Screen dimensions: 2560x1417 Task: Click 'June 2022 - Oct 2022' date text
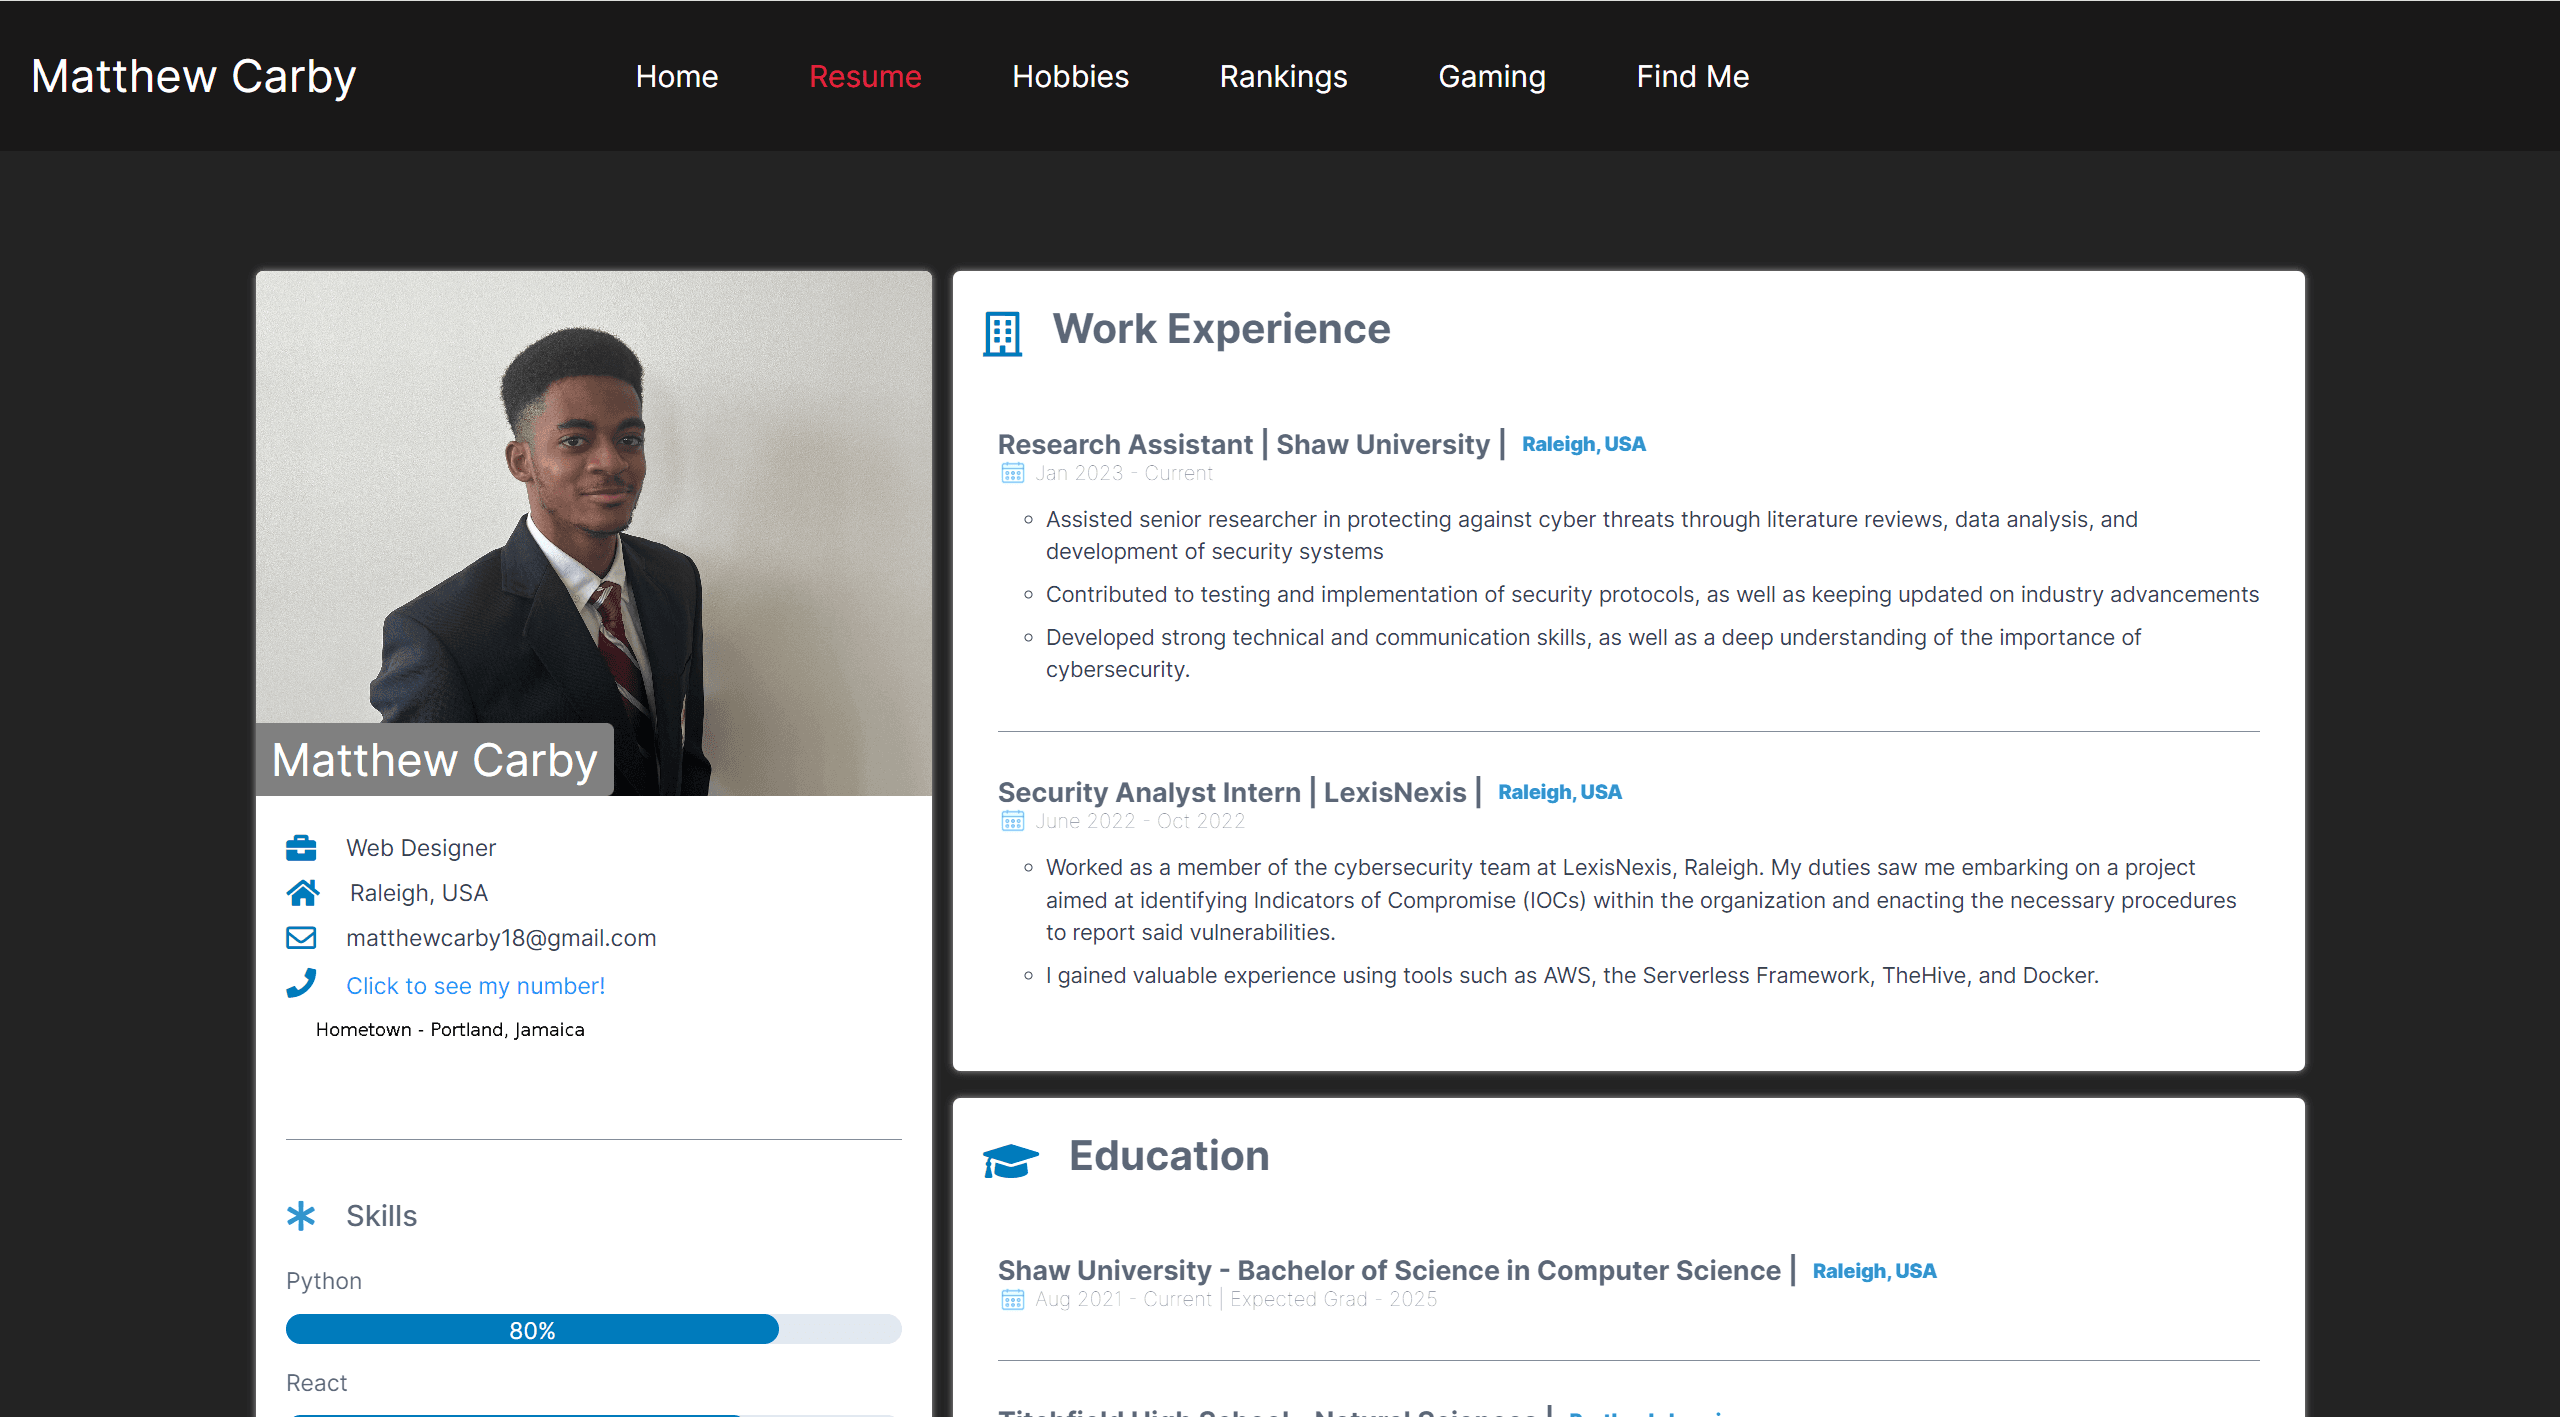pos(1140,821)
